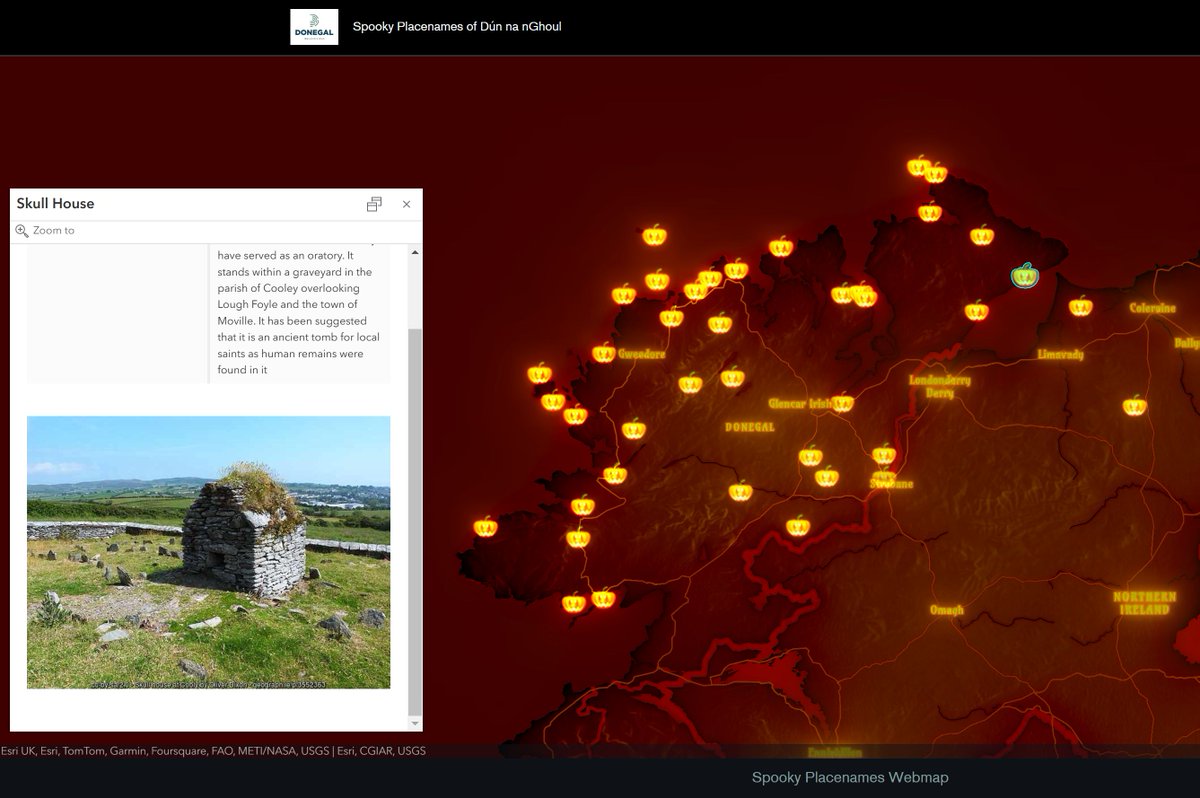Open the Skull House oratory photo
Viewport: 1200px width, 798px height.
click(x=209, y=552)
